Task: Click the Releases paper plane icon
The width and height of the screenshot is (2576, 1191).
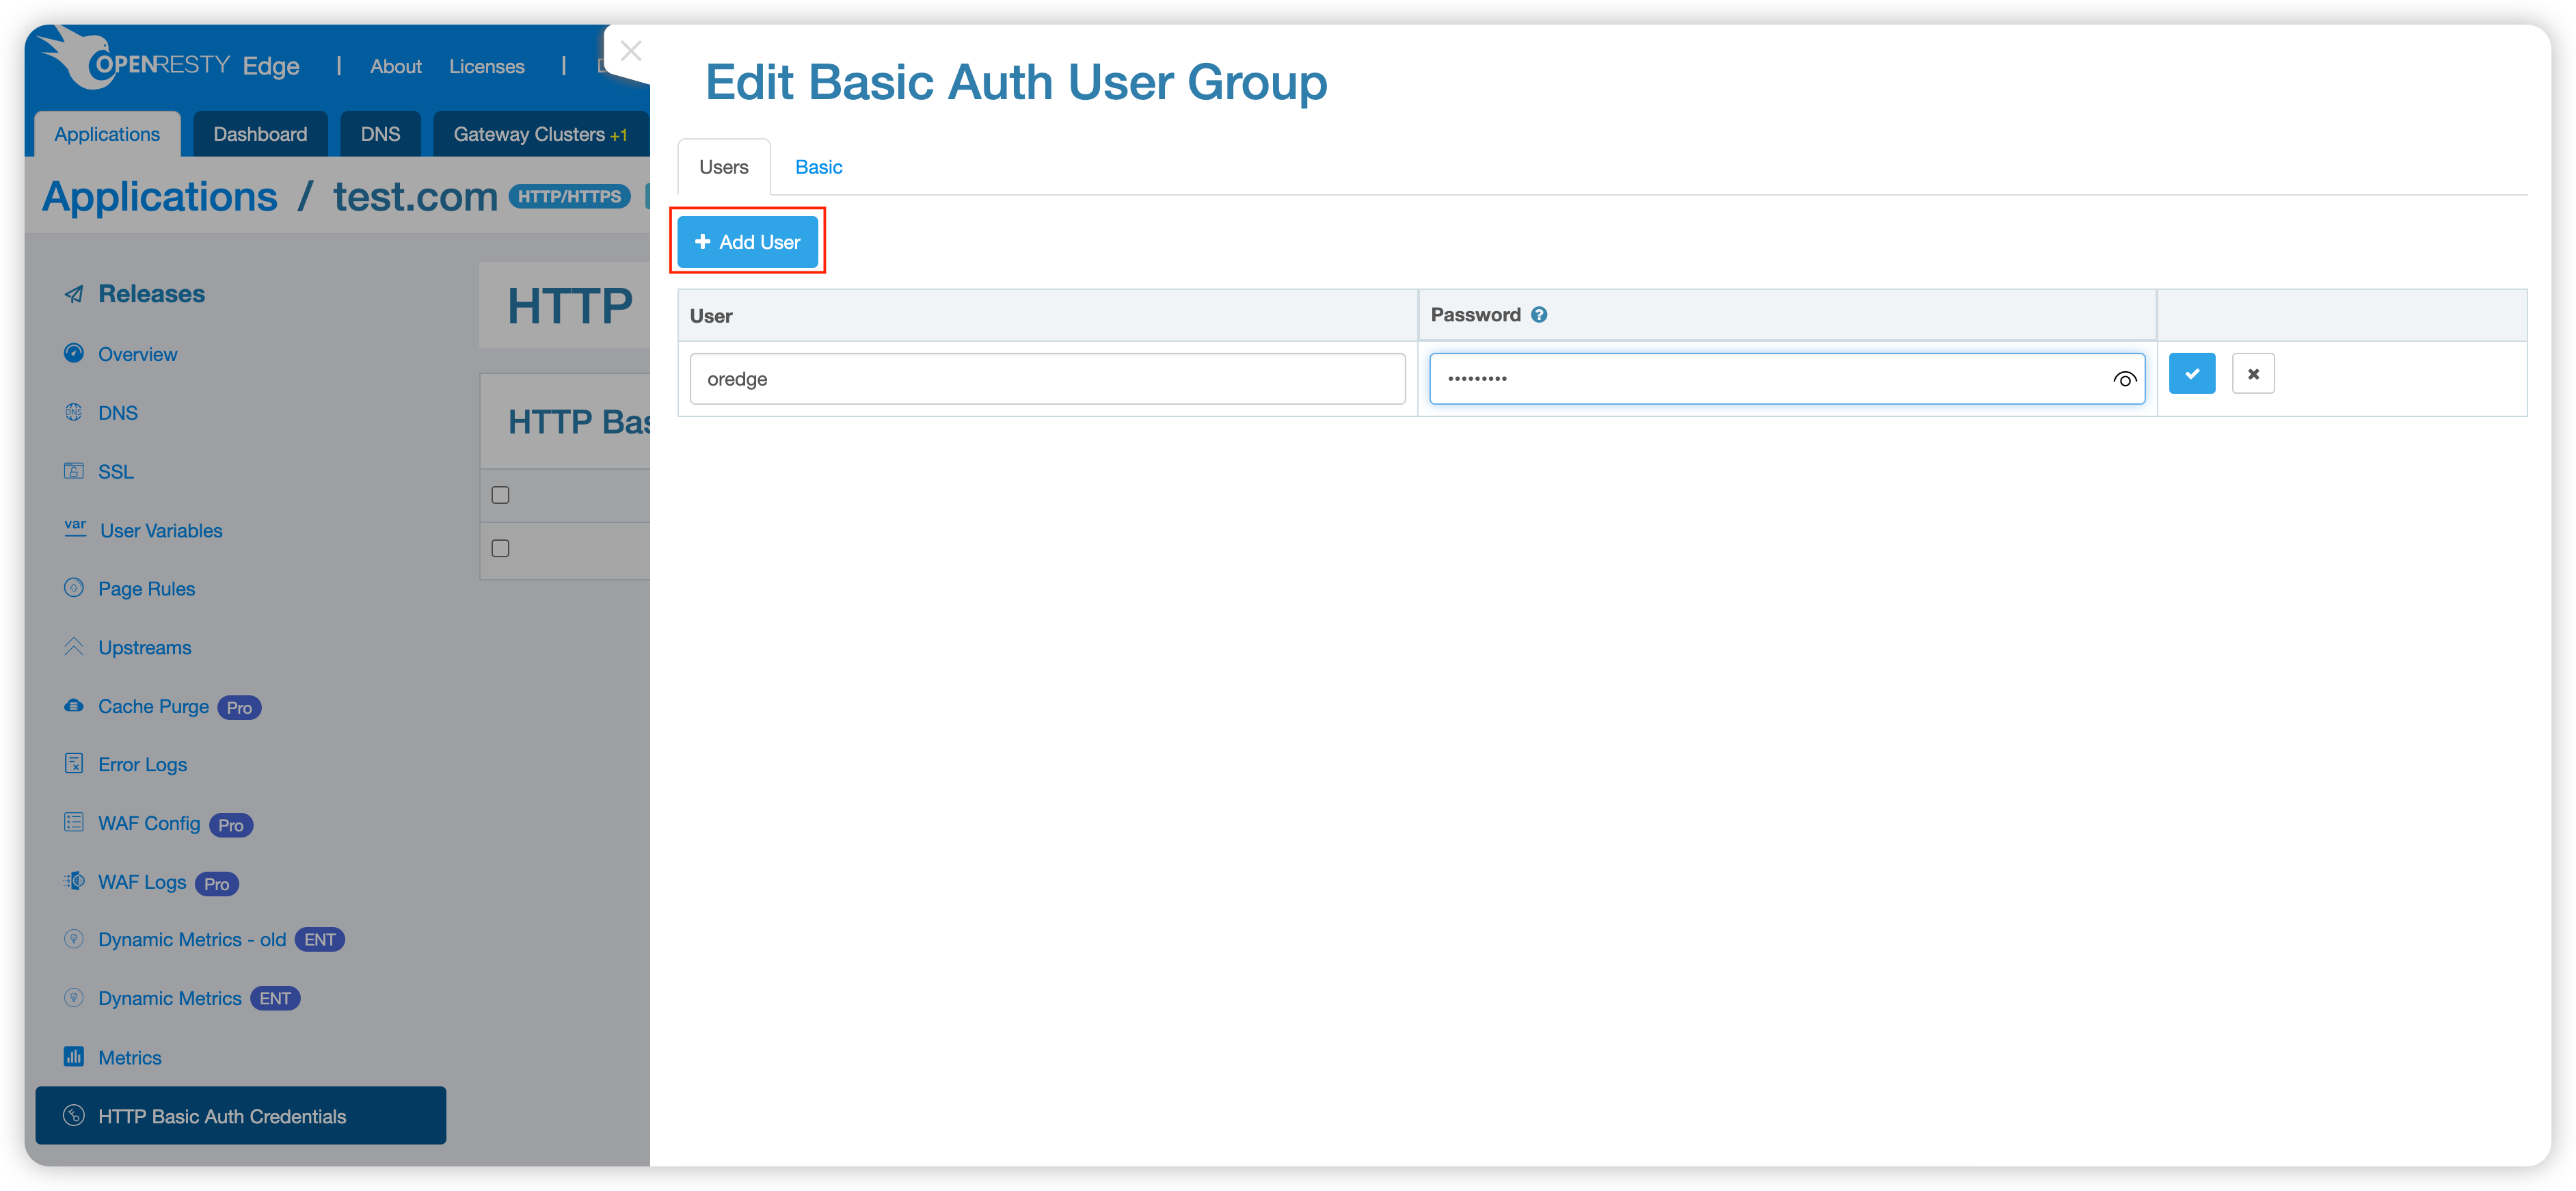Action: click(x=74, y=294)
